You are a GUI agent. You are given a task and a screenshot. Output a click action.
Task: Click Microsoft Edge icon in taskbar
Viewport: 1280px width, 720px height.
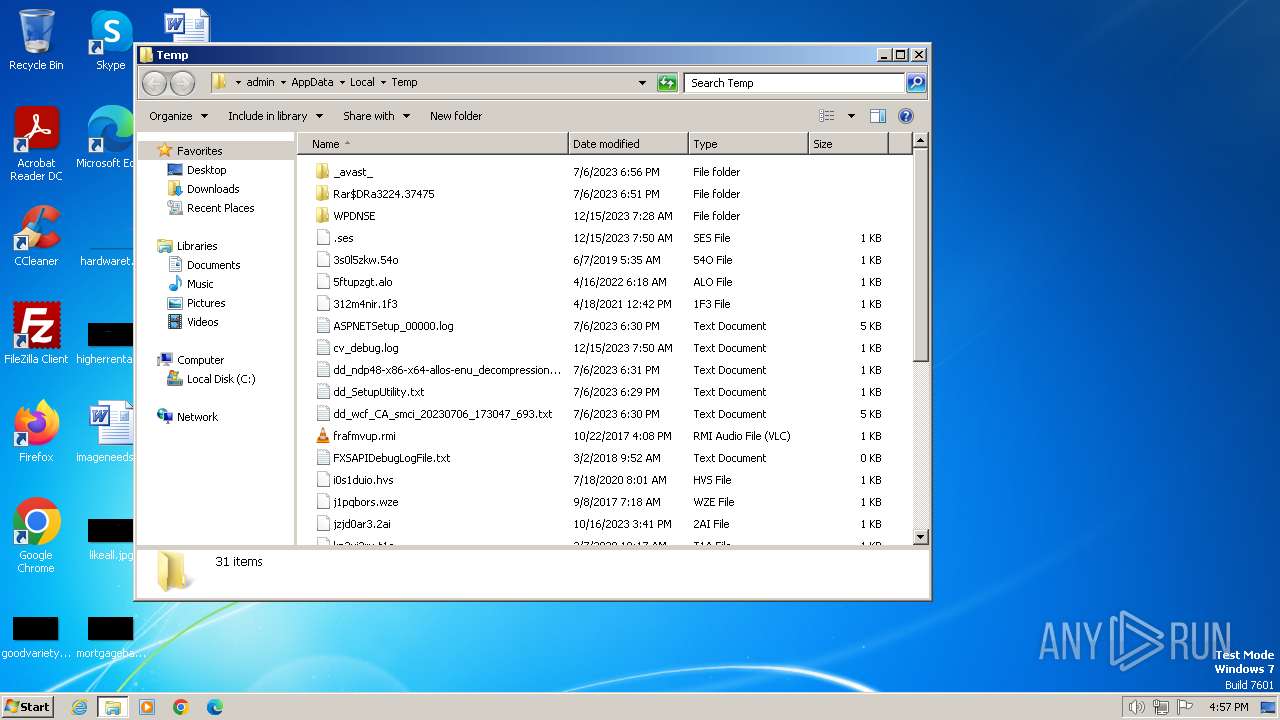[215, 707]
